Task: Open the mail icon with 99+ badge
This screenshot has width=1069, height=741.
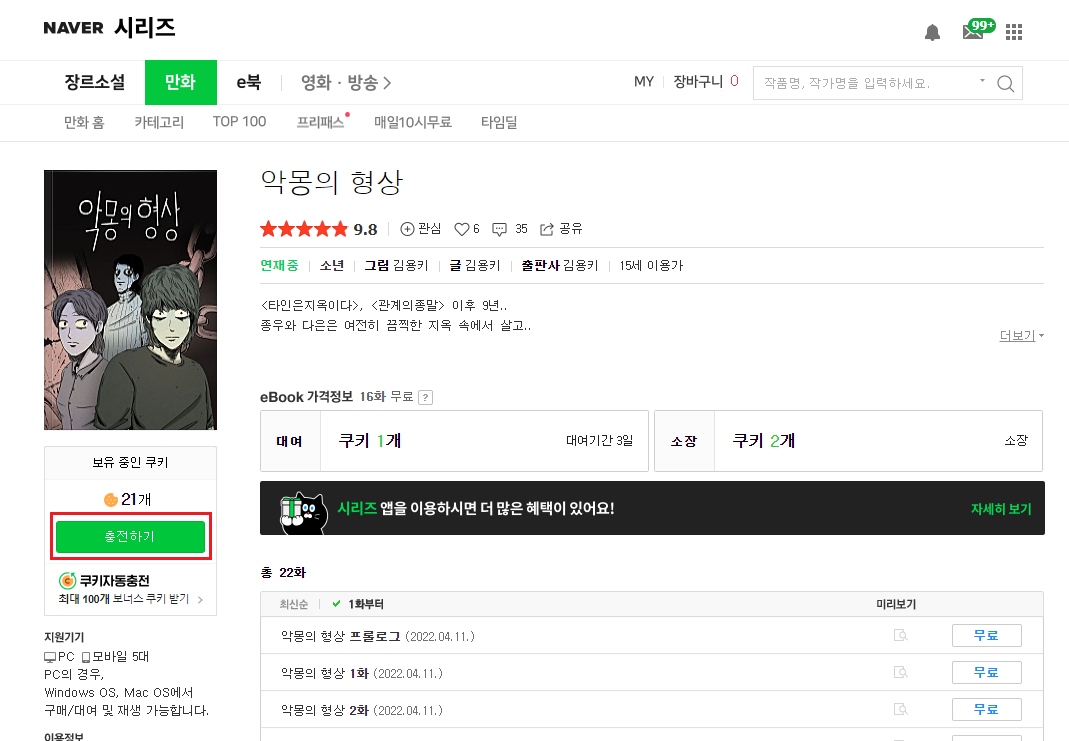Action: (x=978, y=29)
